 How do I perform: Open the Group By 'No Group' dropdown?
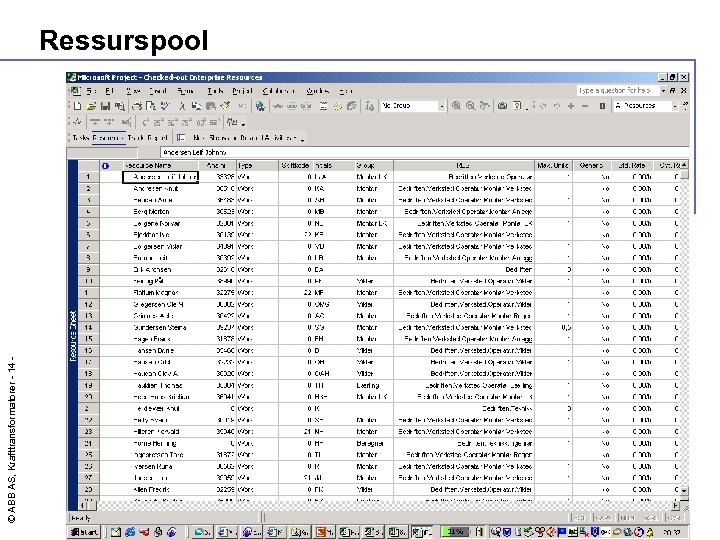pos(441,106)
